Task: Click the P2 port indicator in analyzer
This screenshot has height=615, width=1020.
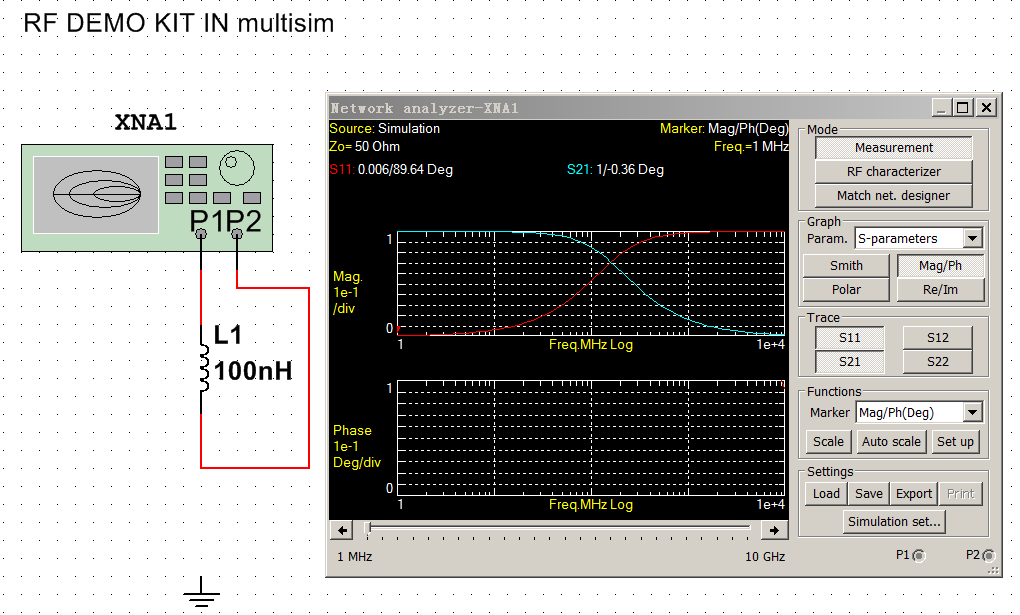Action: coord(989,555)
